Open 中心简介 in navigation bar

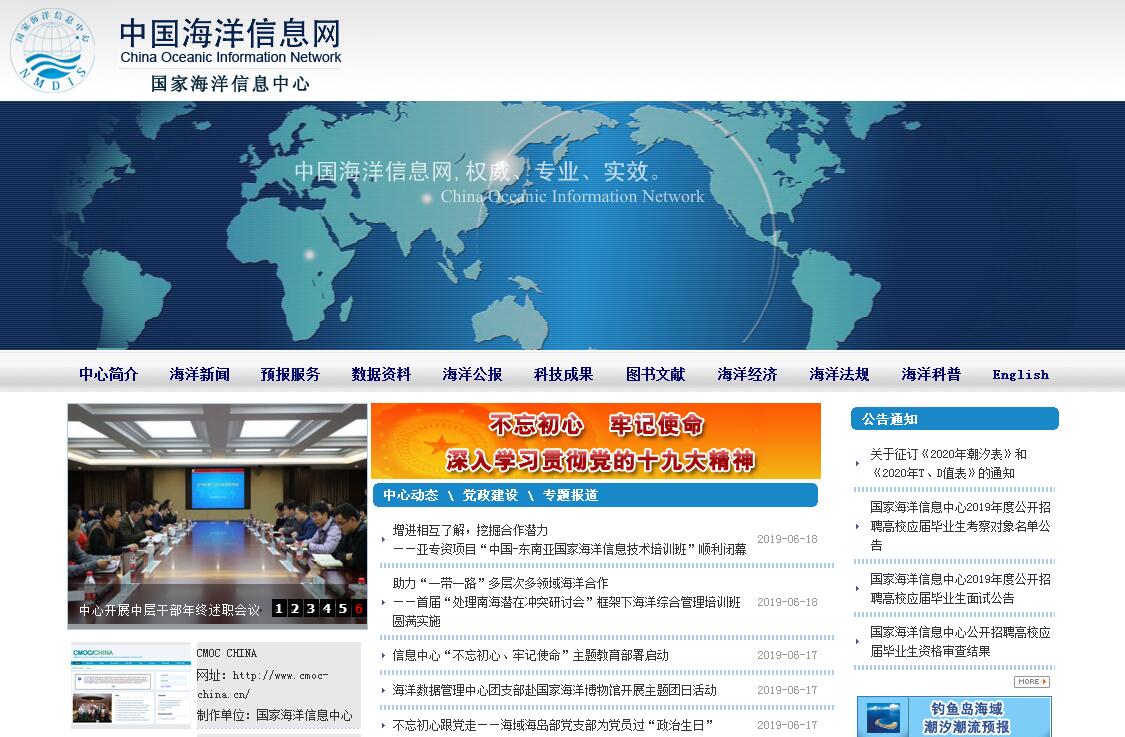pos(109,374)
